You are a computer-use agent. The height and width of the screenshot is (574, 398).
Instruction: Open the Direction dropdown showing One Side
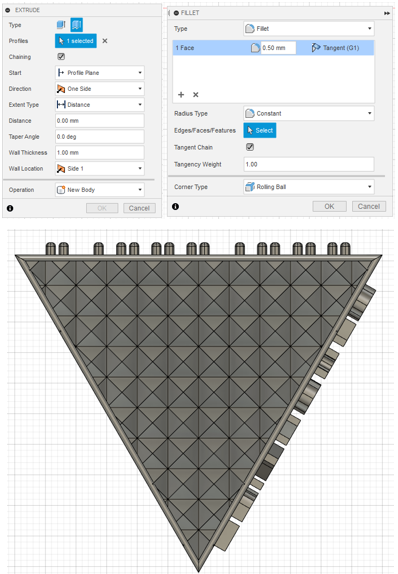pos(100,89)
